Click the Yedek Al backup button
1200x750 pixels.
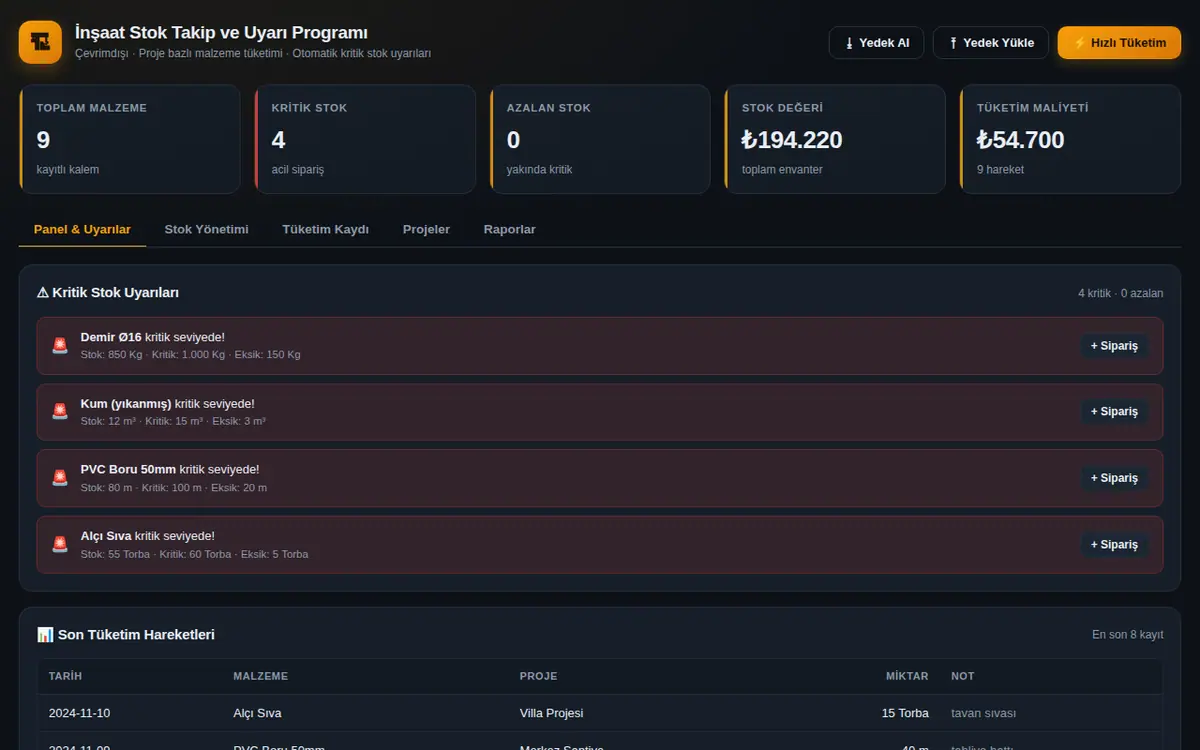[x=877, y=43]
